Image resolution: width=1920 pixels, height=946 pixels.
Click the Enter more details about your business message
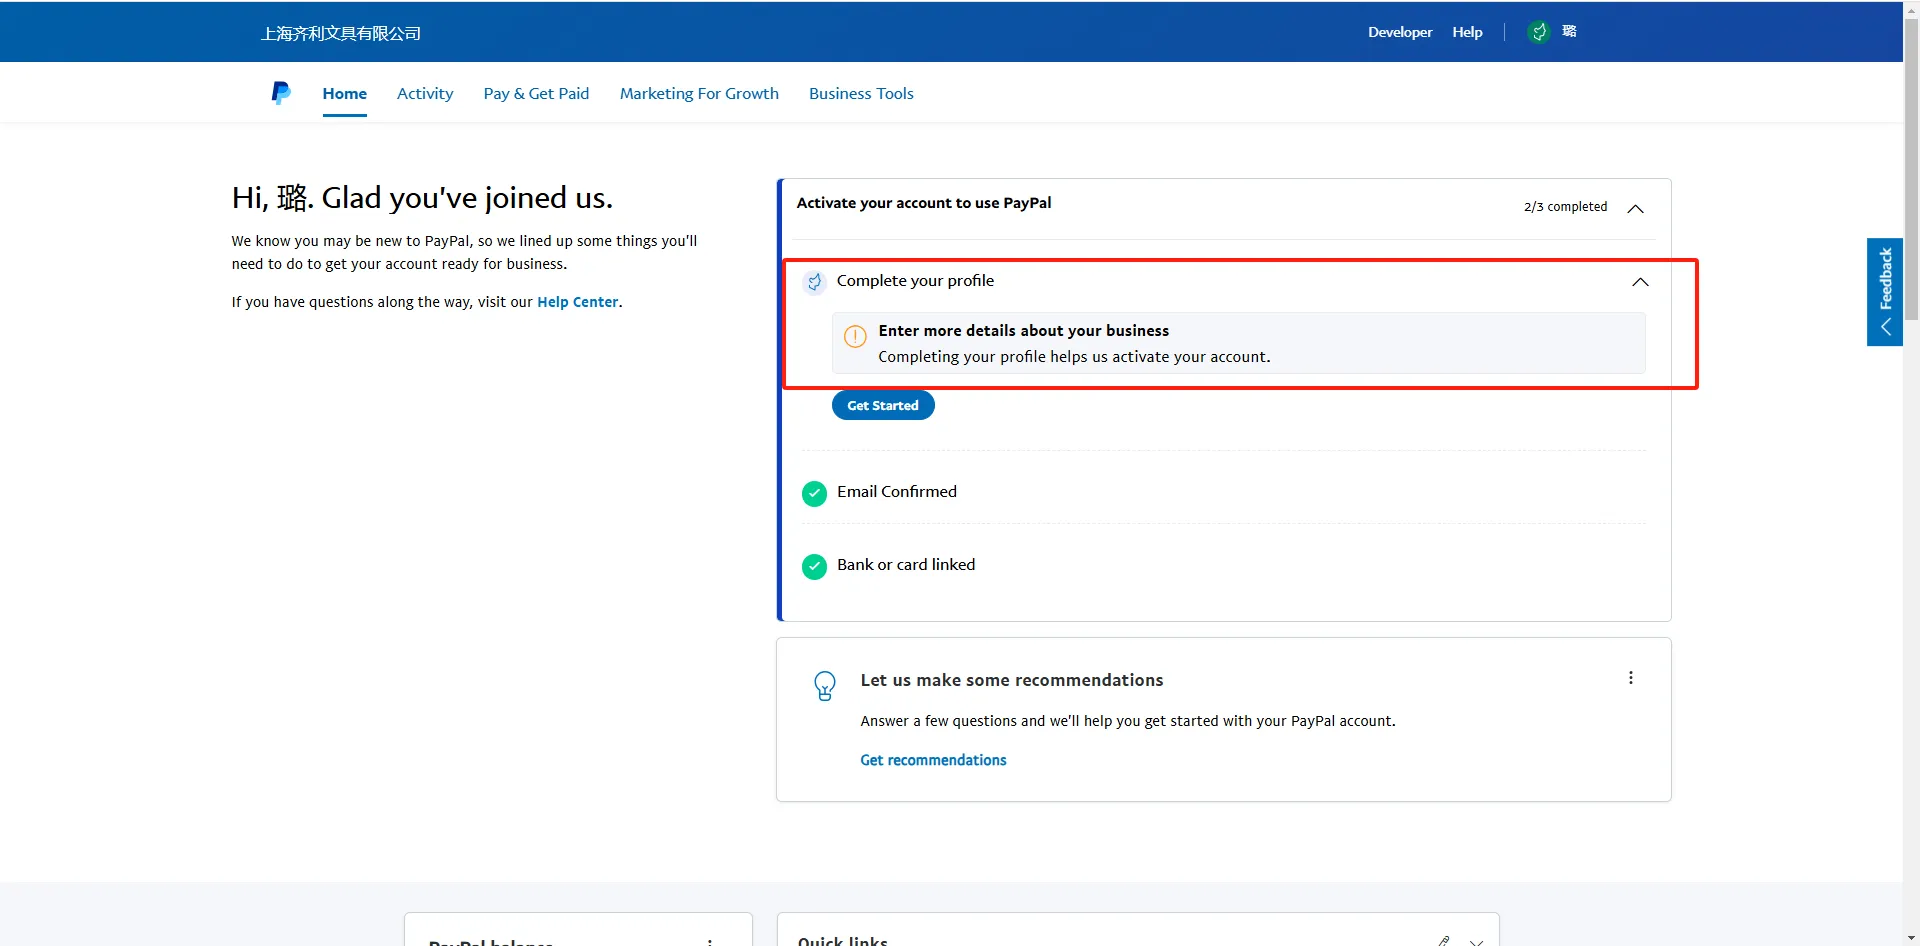(x=1238, y=343)
